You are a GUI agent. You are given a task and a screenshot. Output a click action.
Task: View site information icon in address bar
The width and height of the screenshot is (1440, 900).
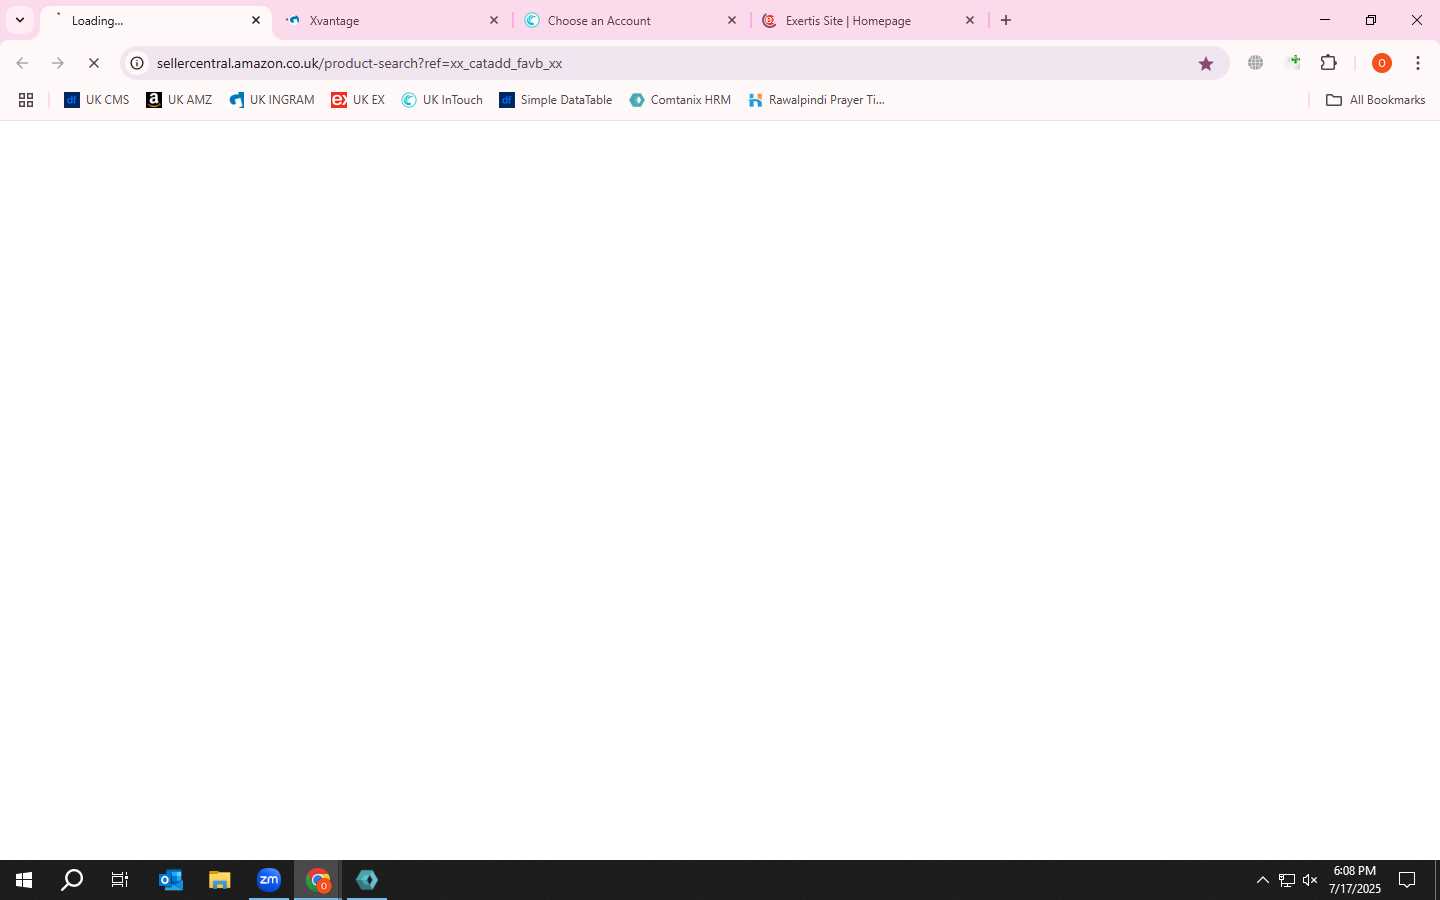[x=137, y=63]
